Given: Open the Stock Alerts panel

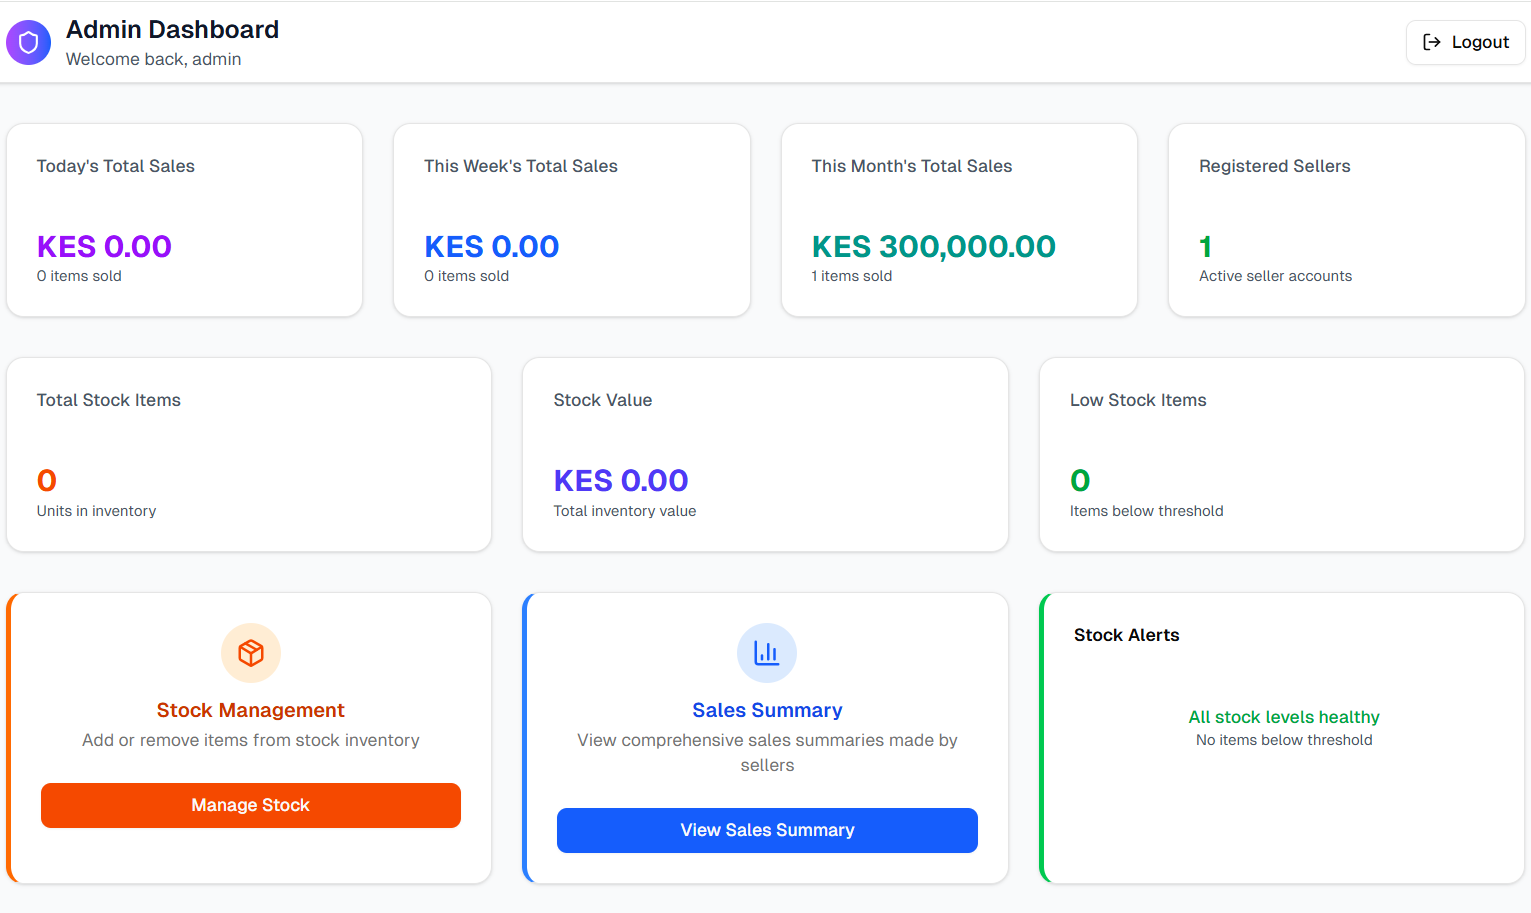Looking at the screenshot, I should coord(1283,737).
